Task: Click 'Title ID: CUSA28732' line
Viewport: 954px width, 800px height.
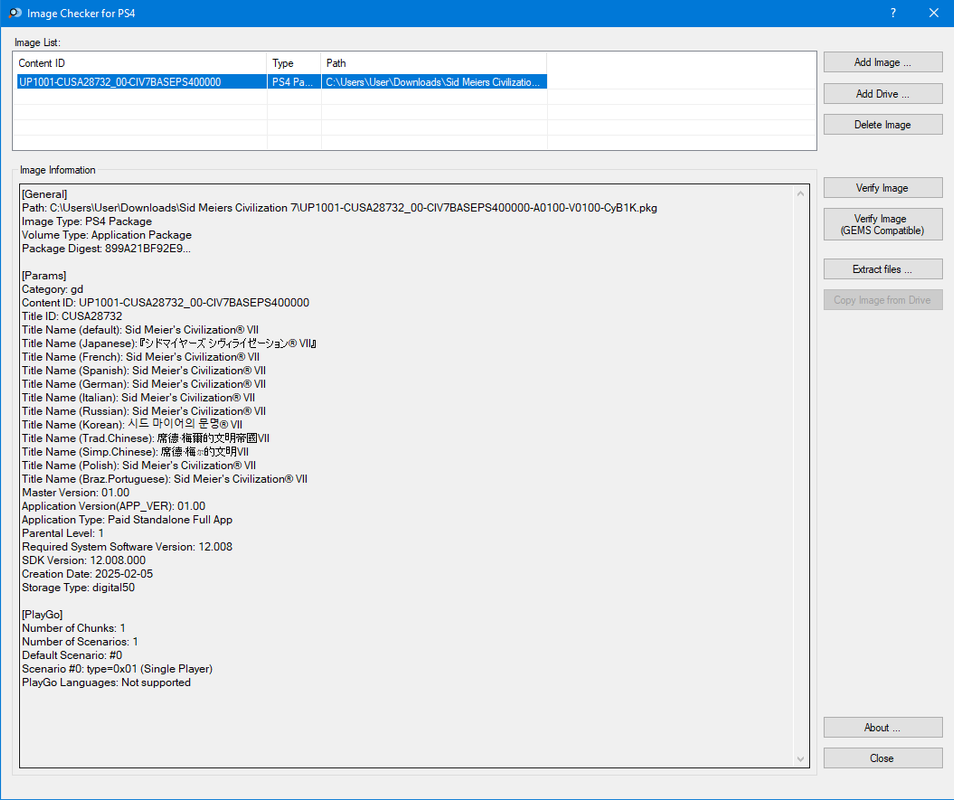Action: click(72, 316)
